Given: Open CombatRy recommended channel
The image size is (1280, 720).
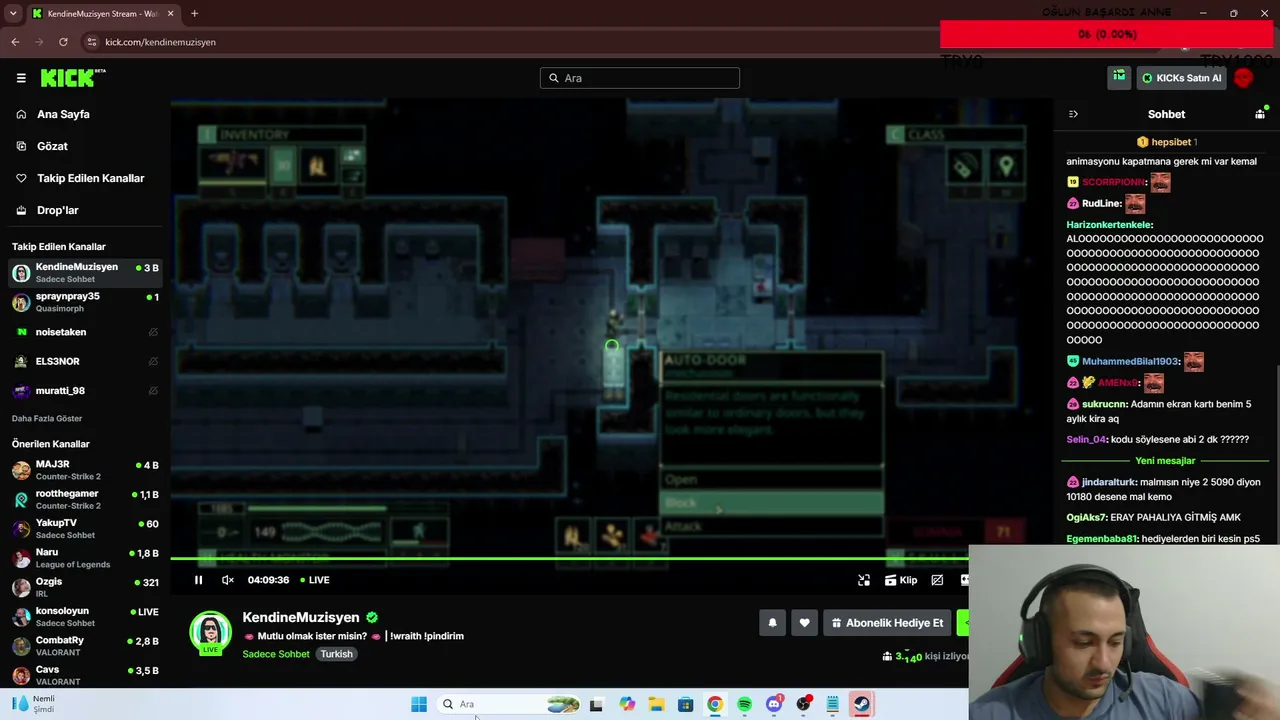Looking at the screenshot, I should click(85, 646).
